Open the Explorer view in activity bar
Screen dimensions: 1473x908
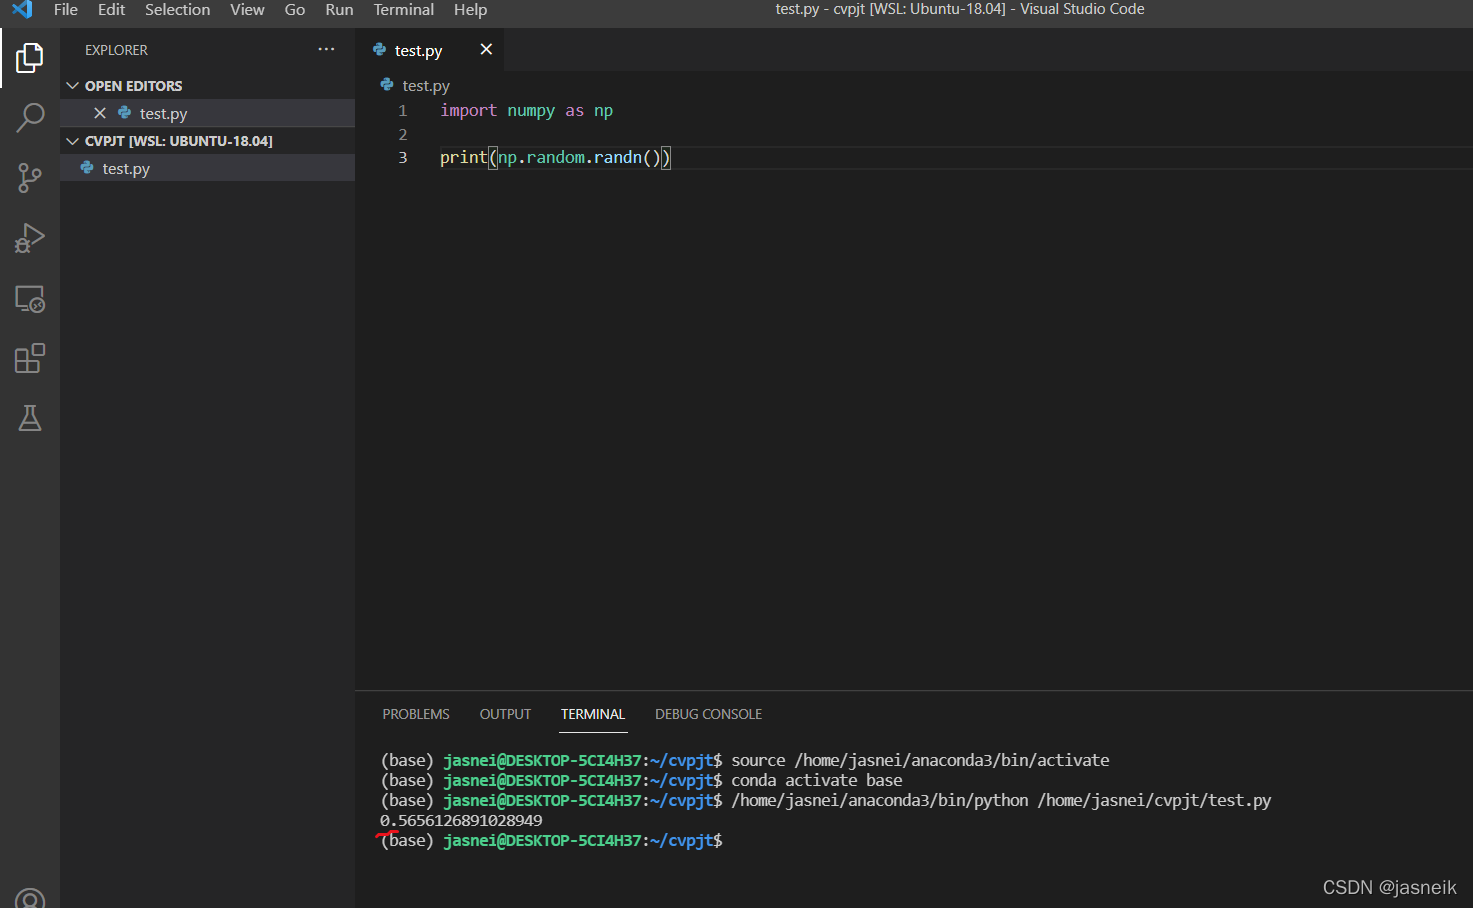click(x=30, y=58)
